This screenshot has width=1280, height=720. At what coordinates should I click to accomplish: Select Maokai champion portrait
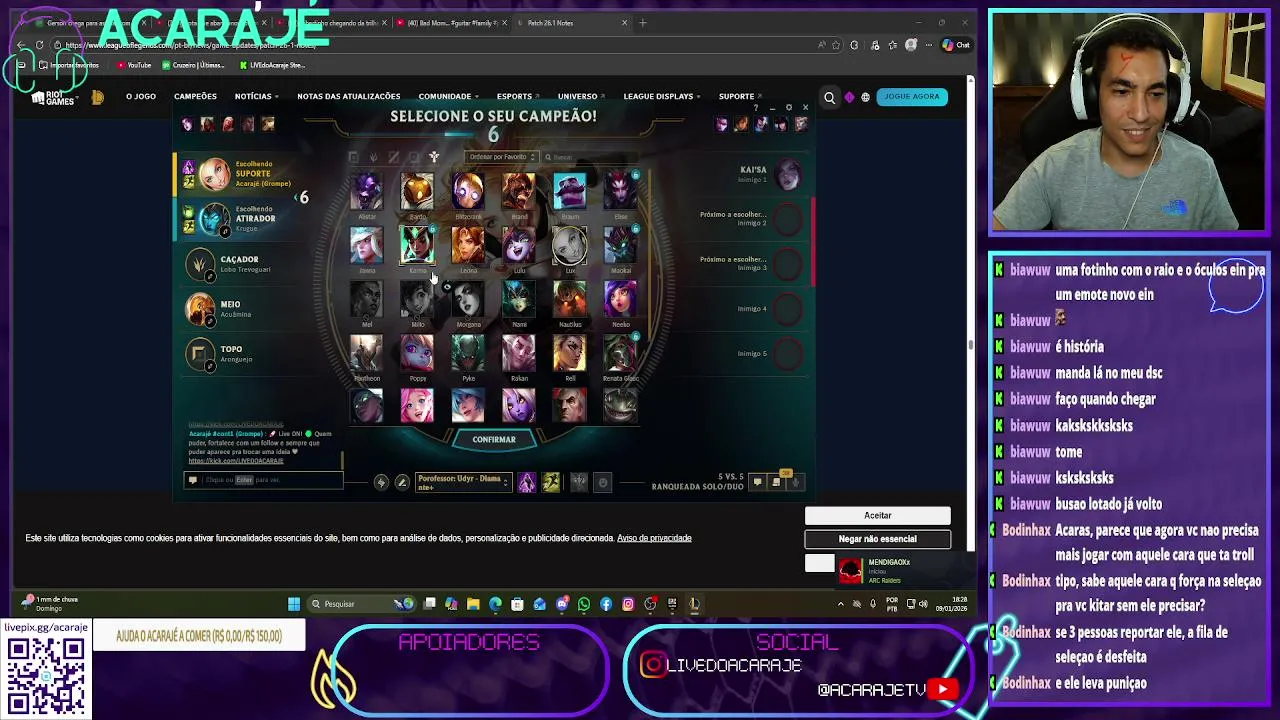point(620,245)
